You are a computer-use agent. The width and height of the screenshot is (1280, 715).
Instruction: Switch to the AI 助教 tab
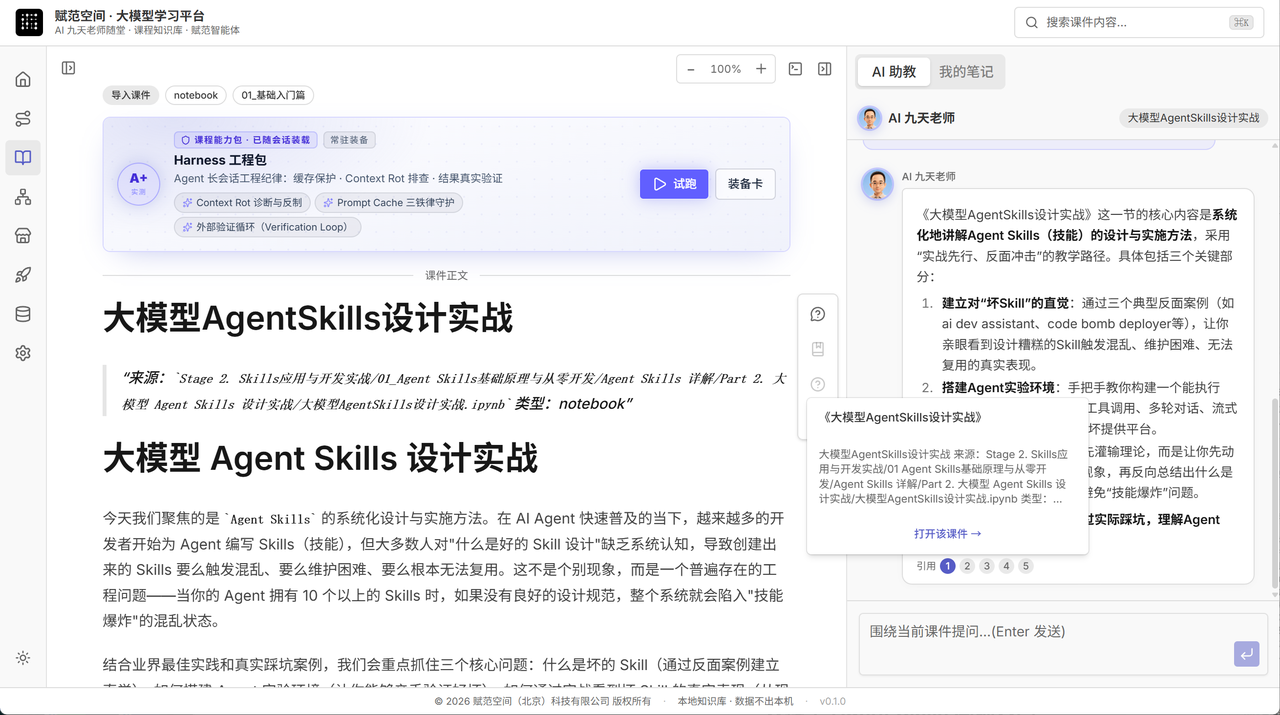[894, 72]
